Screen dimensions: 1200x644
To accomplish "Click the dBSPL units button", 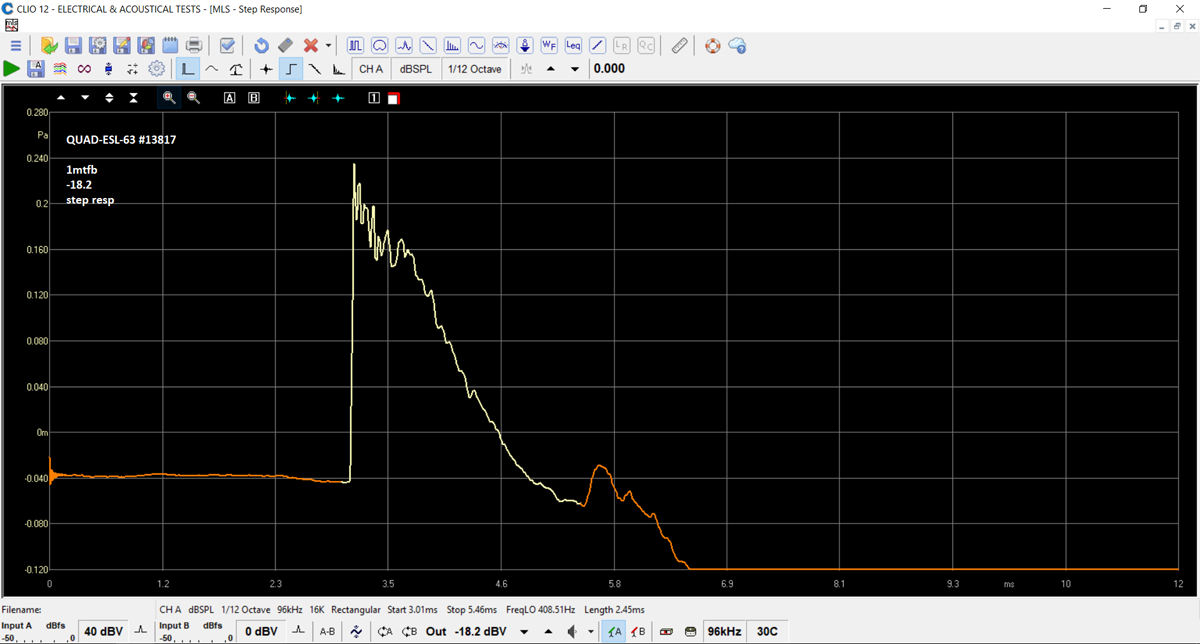I will [416, 69].
